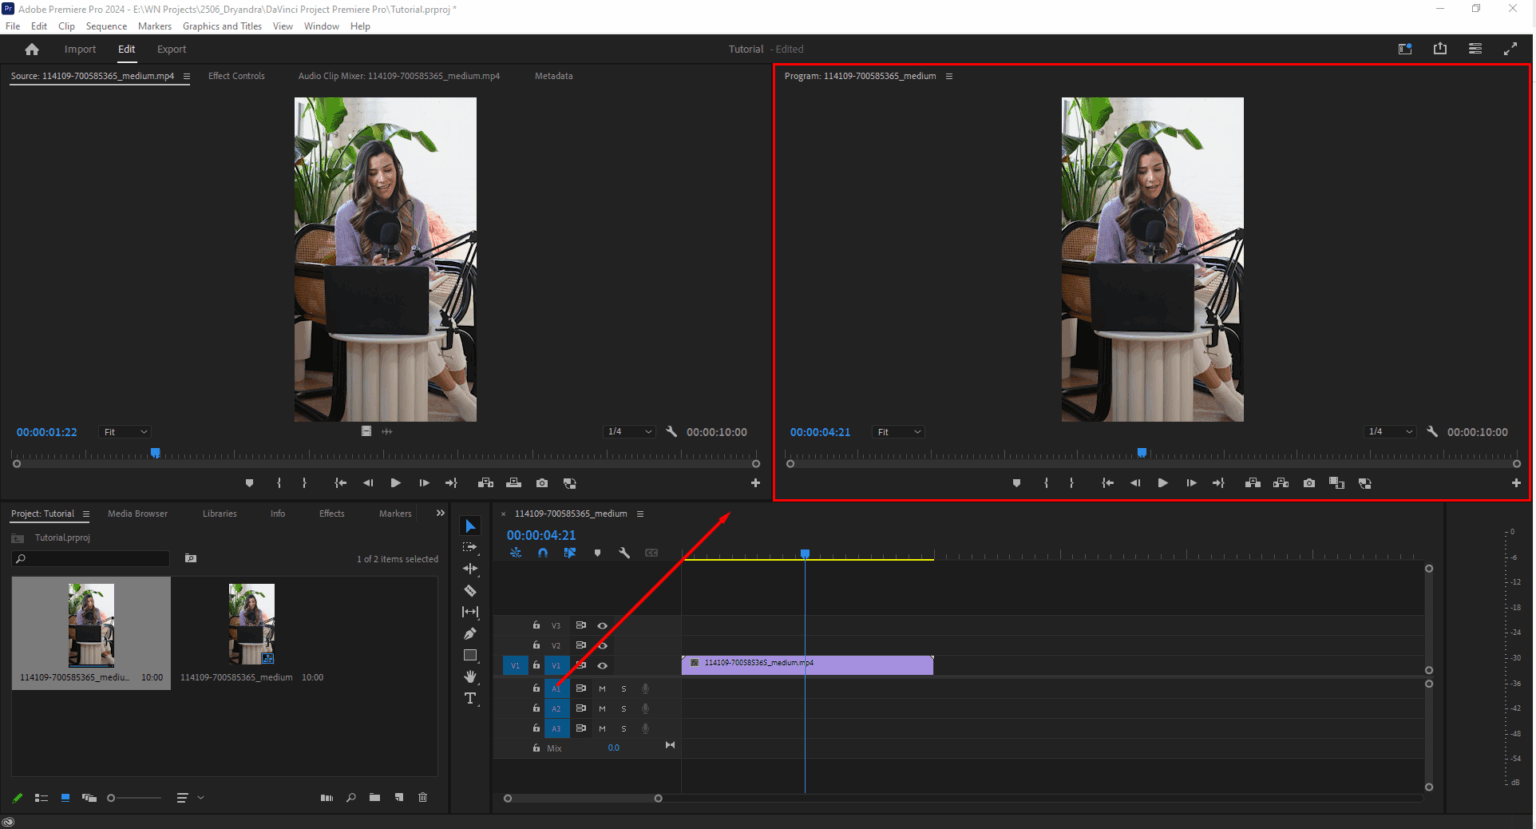Mute the A1 audio track

[602, 688]
